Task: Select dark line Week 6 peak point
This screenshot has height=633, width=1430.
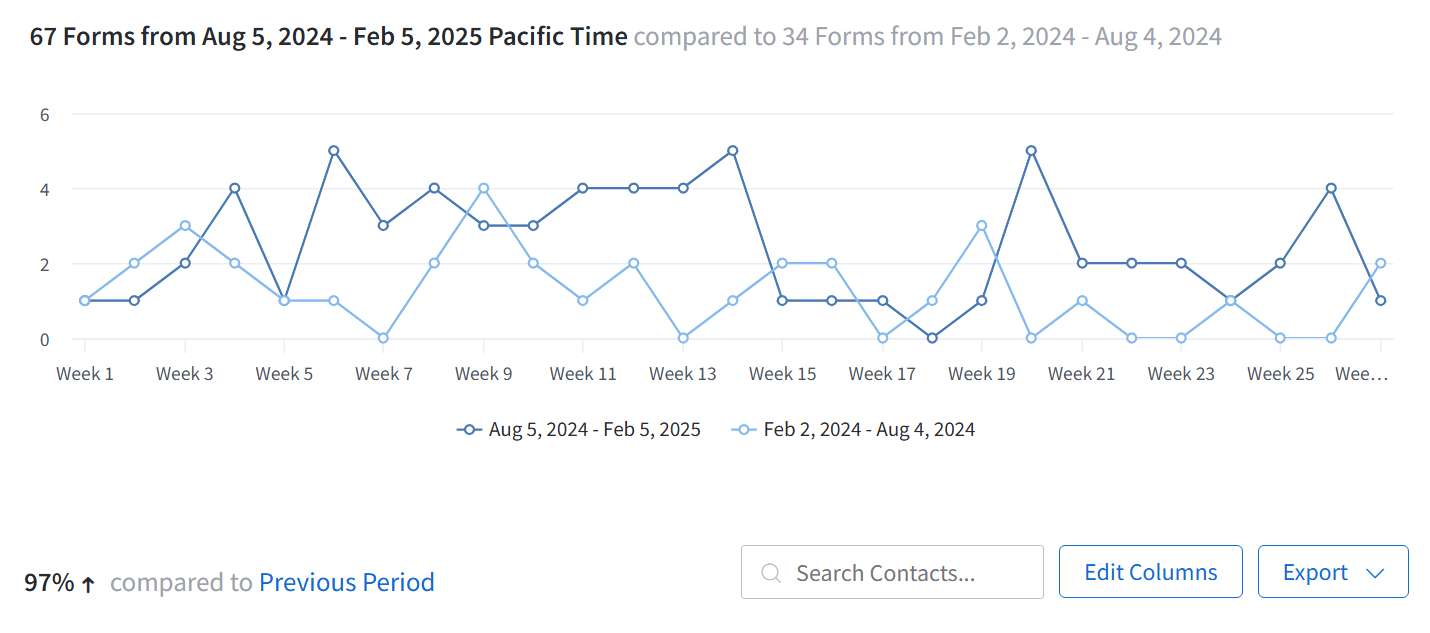Action: pyautogui.click(x=334, y=151)
